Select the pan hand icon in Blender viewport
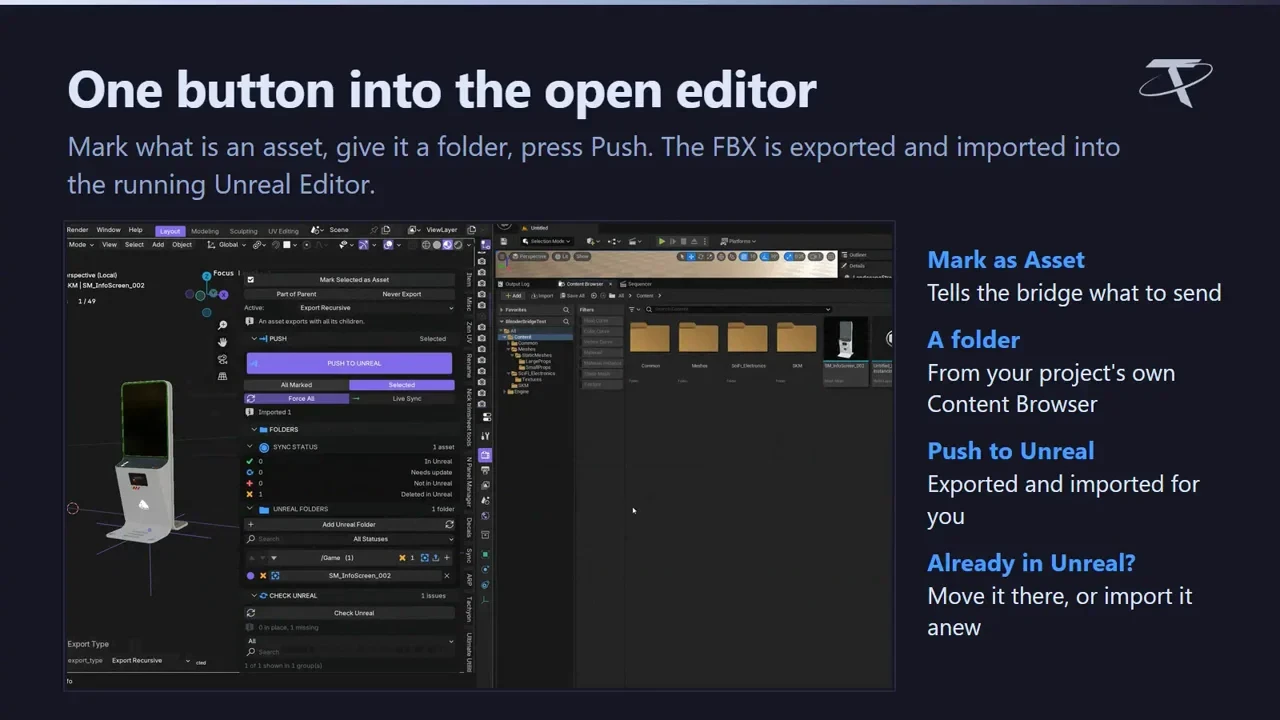The image size is (1280, 720). coord(222,342)
